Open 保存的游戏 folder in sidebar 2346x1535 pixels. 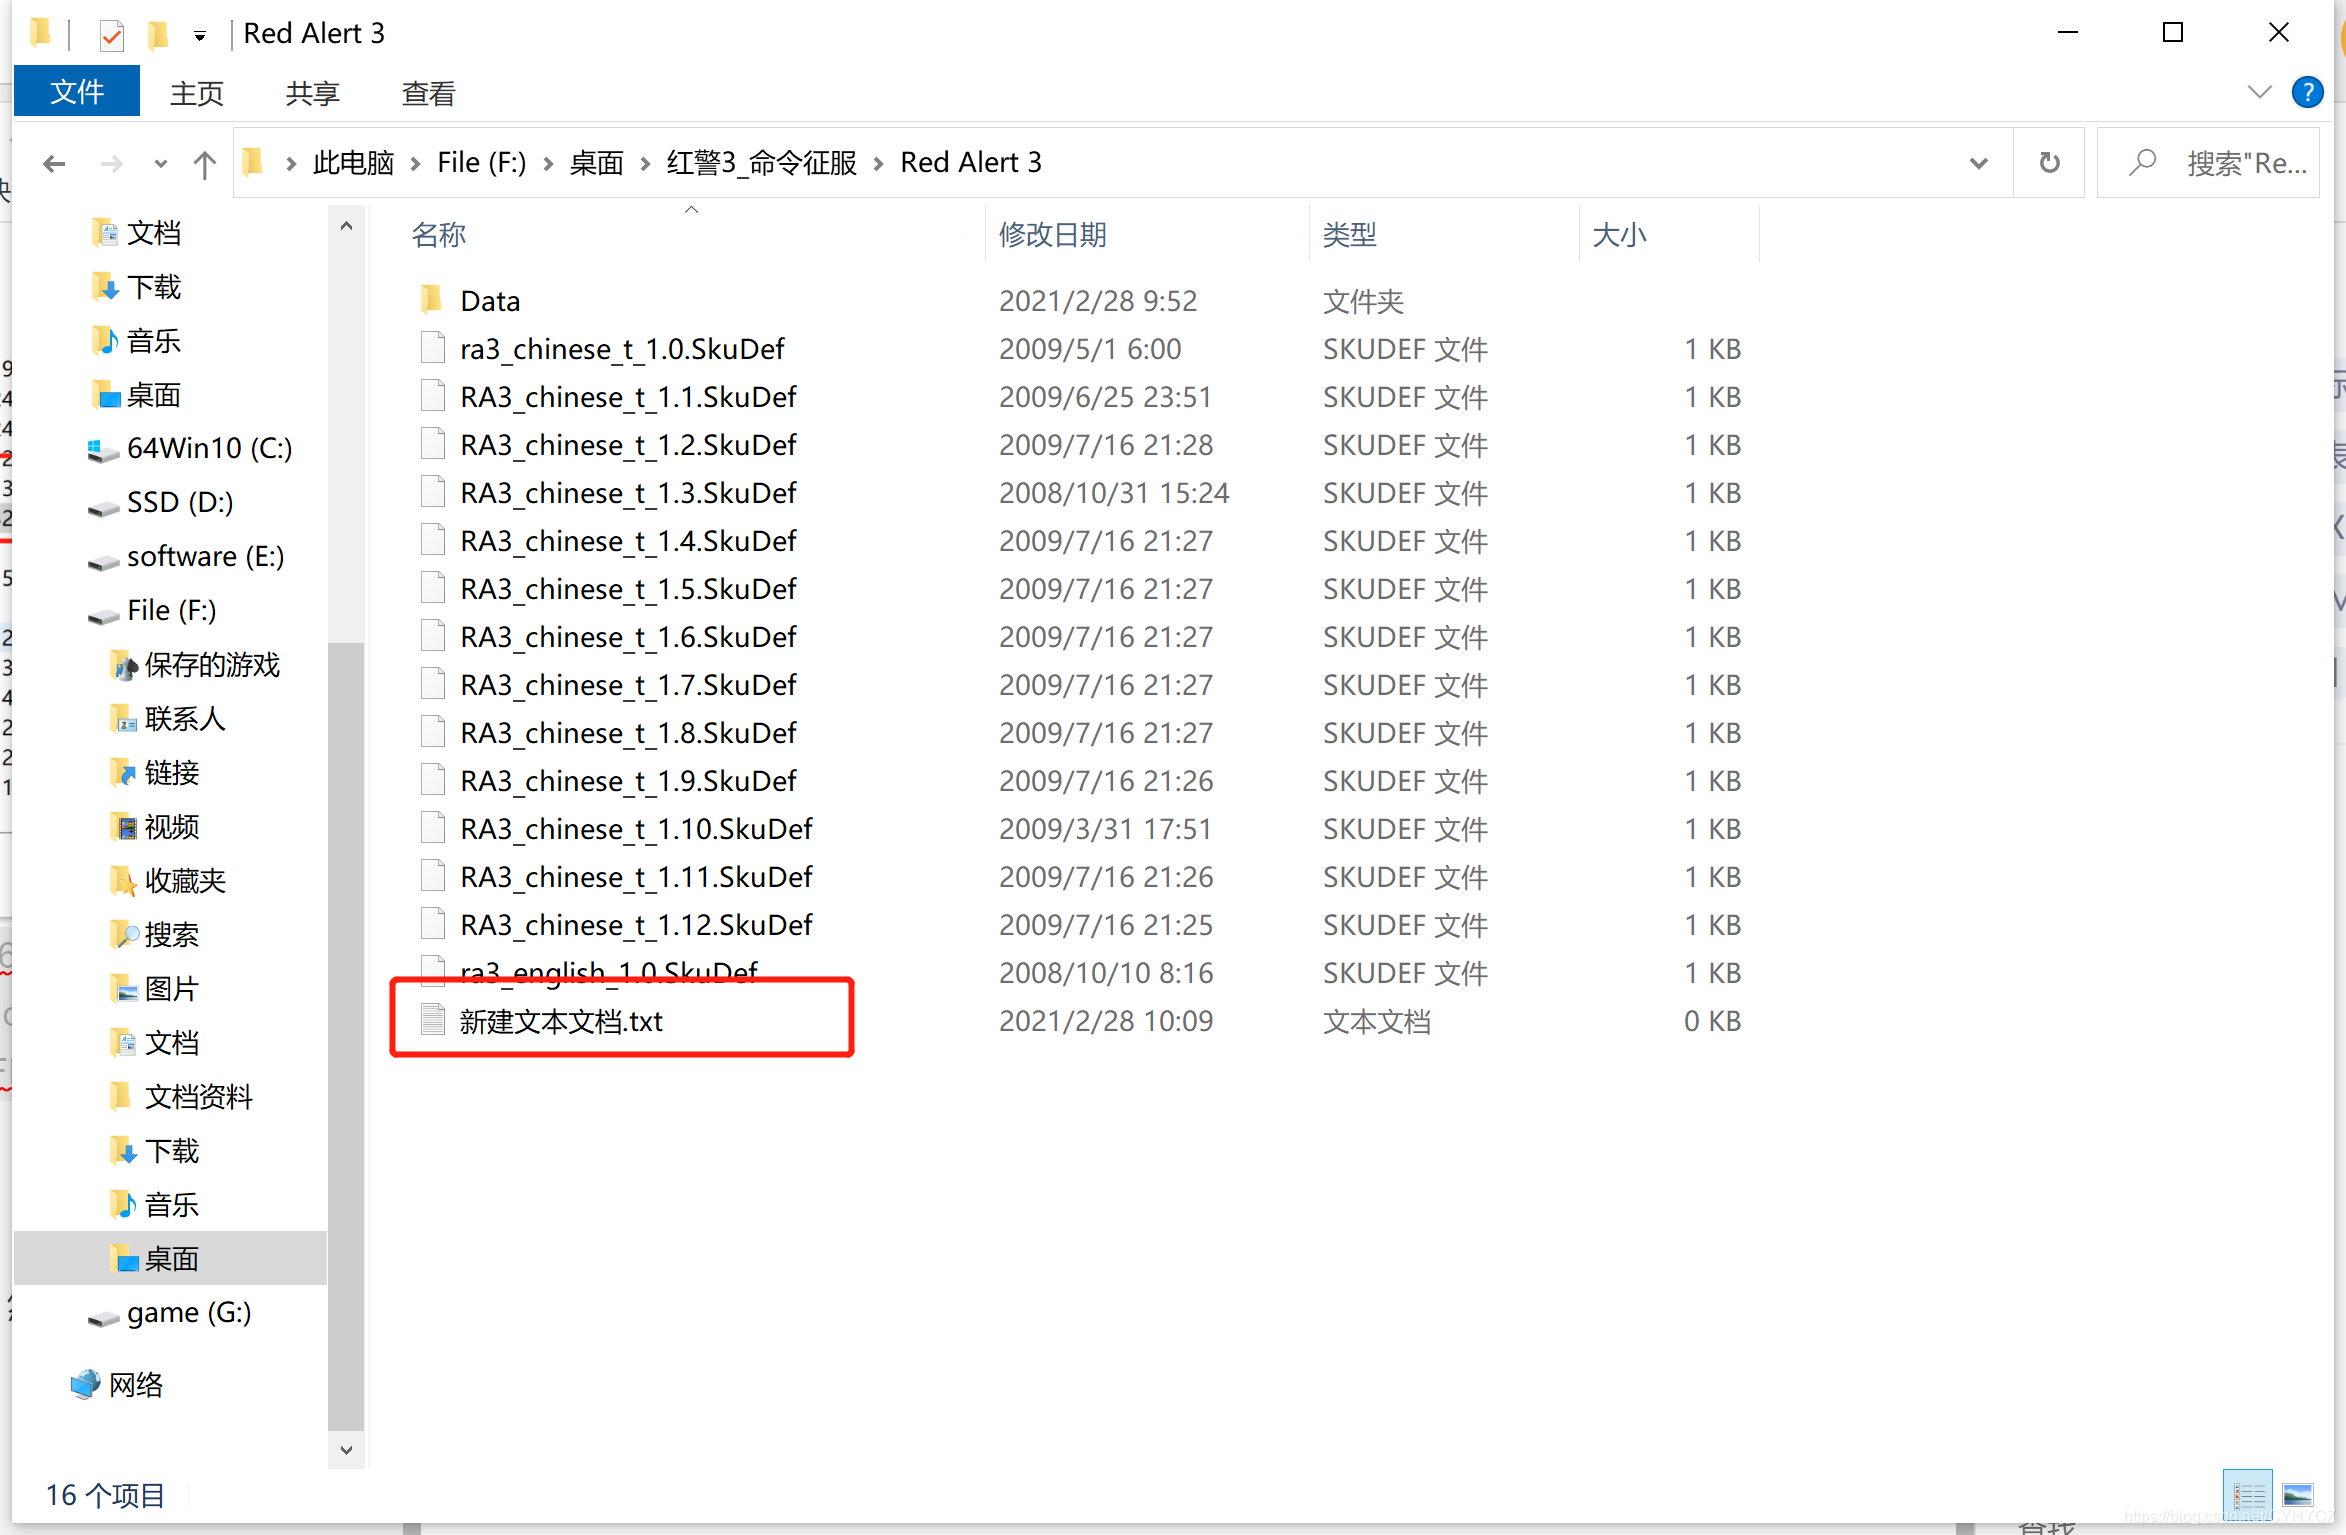(211, 664)
